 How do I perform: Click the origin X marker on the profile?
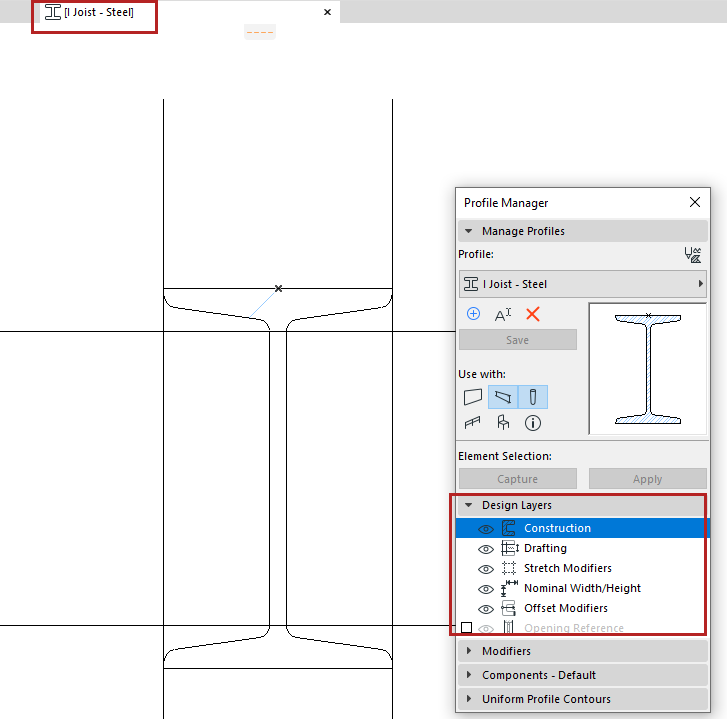coord(278,288)
